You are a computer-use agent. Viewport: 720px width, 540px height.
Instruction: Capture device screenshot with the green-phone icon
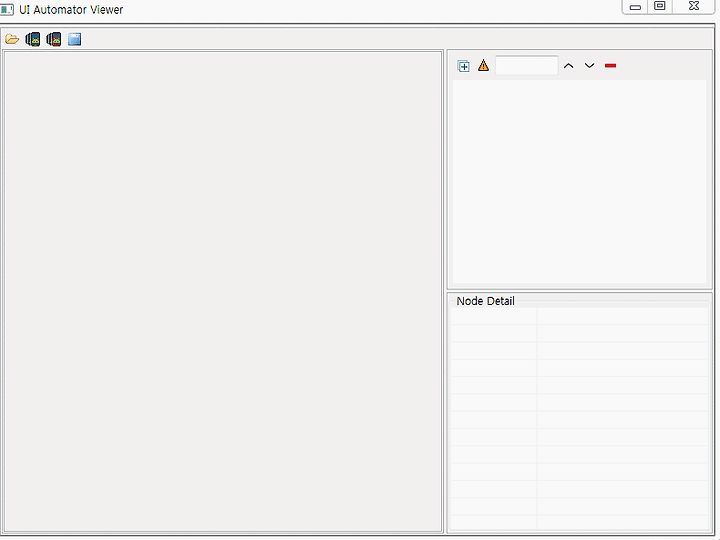(33, 39)
